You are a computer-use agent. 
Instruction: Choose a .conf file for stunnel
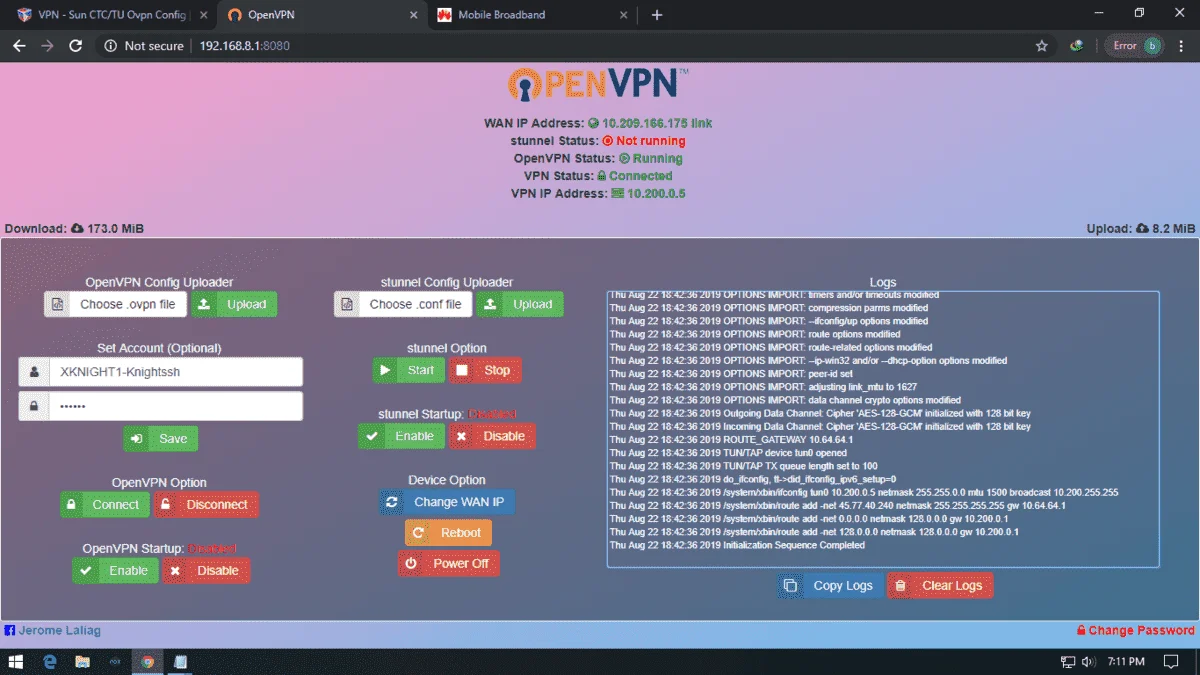(x=404, y=304)
